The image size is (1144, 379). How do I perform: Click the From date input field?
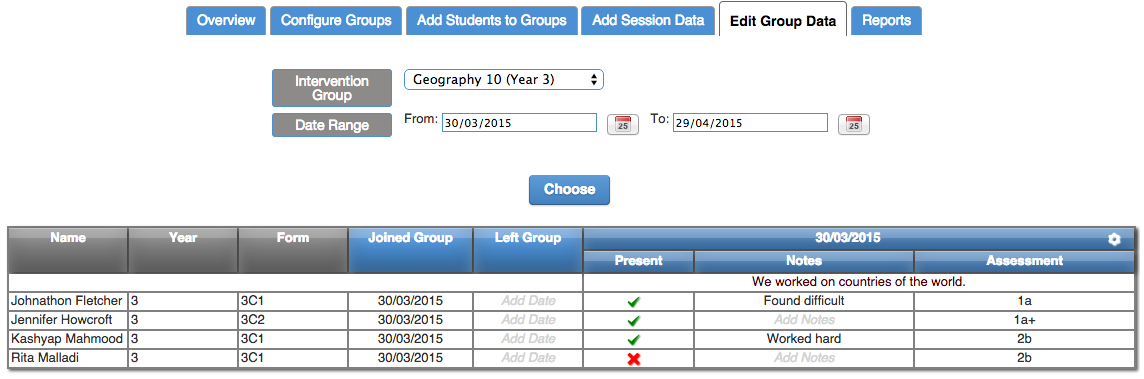coord(519,123)
